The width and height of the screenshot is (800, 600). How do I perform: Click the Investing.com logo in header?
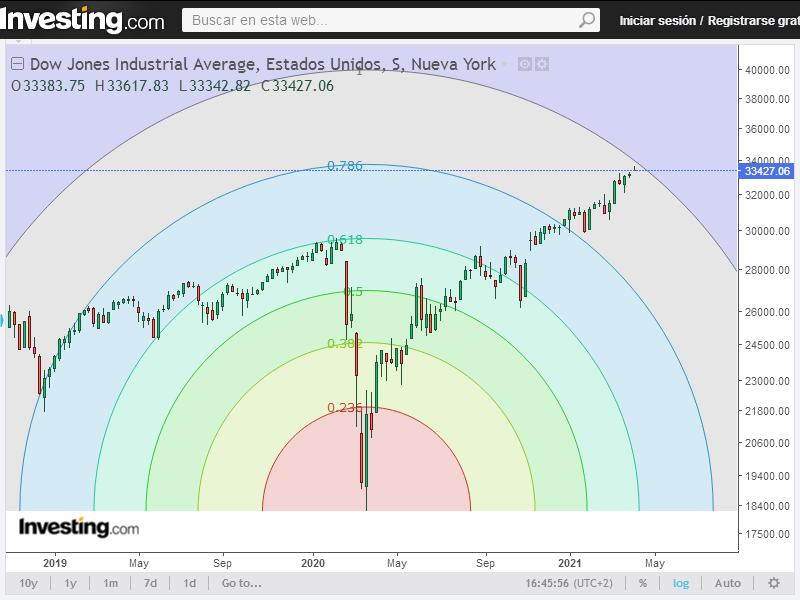(82, 20)
